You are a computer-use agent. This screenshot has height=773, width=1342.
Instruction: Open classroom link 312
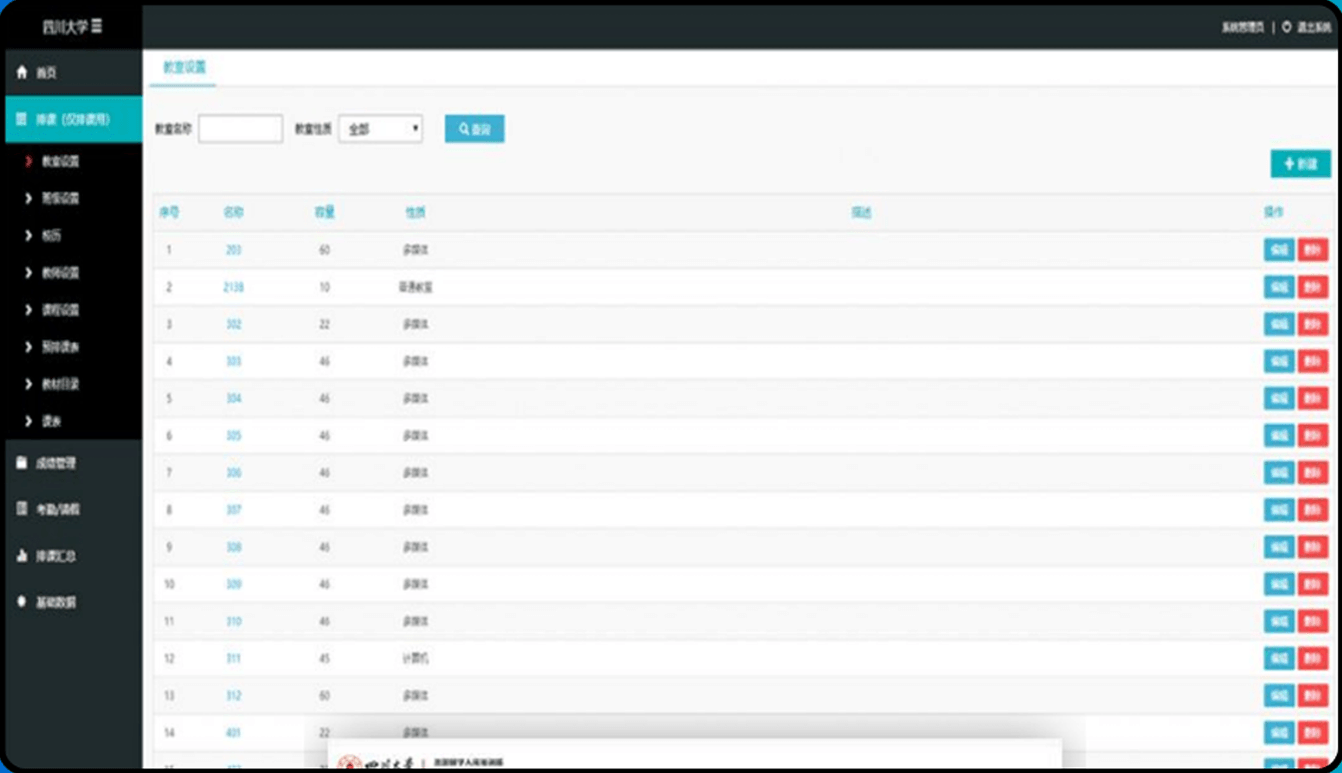[233, 696]
